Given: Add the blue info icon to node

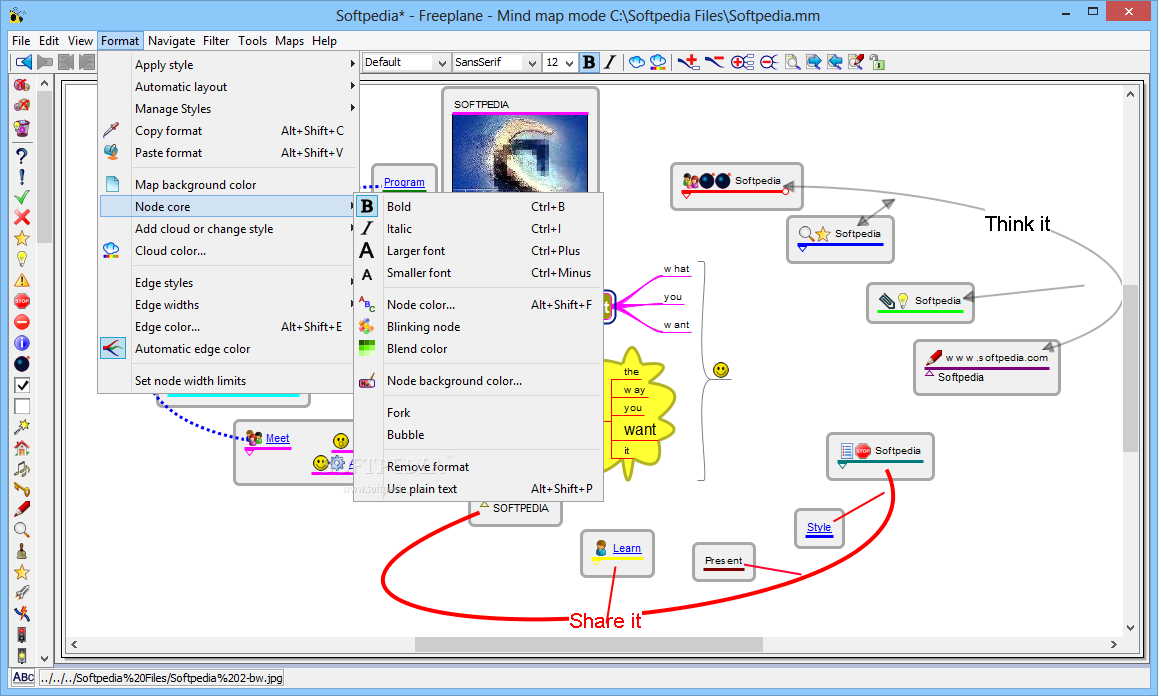Looking at the screenshot, I should (x=22, y=343).
